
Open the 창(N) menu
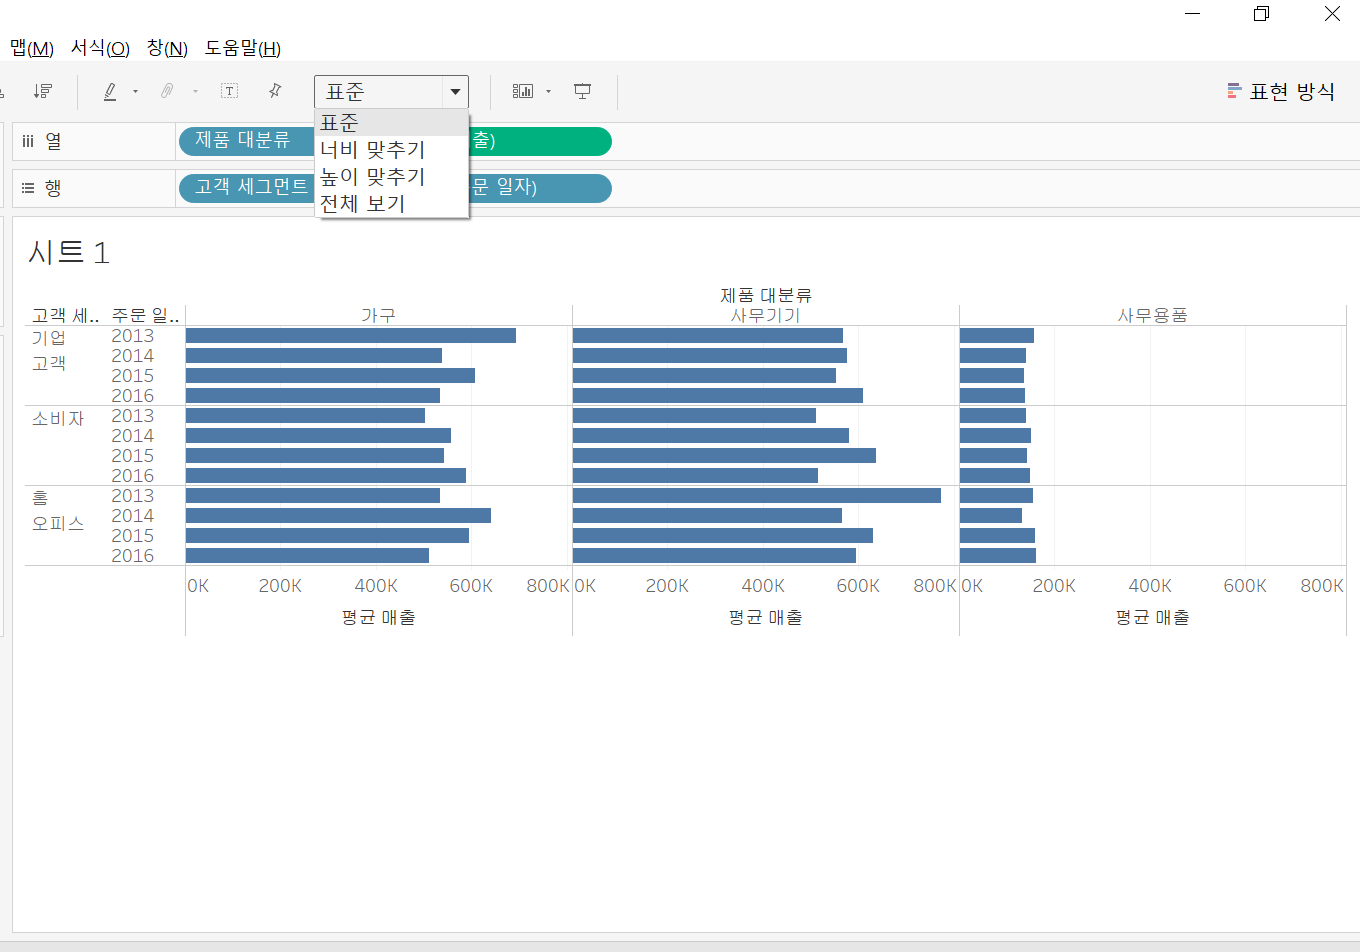coord(167,48)
